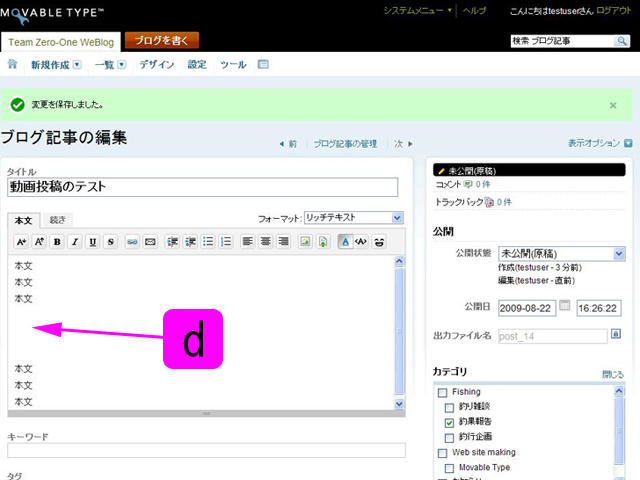The height and width of the screenshot is (480, 640).
Task: Apply italic formatting from the editor toolbar
Action: 74,241
